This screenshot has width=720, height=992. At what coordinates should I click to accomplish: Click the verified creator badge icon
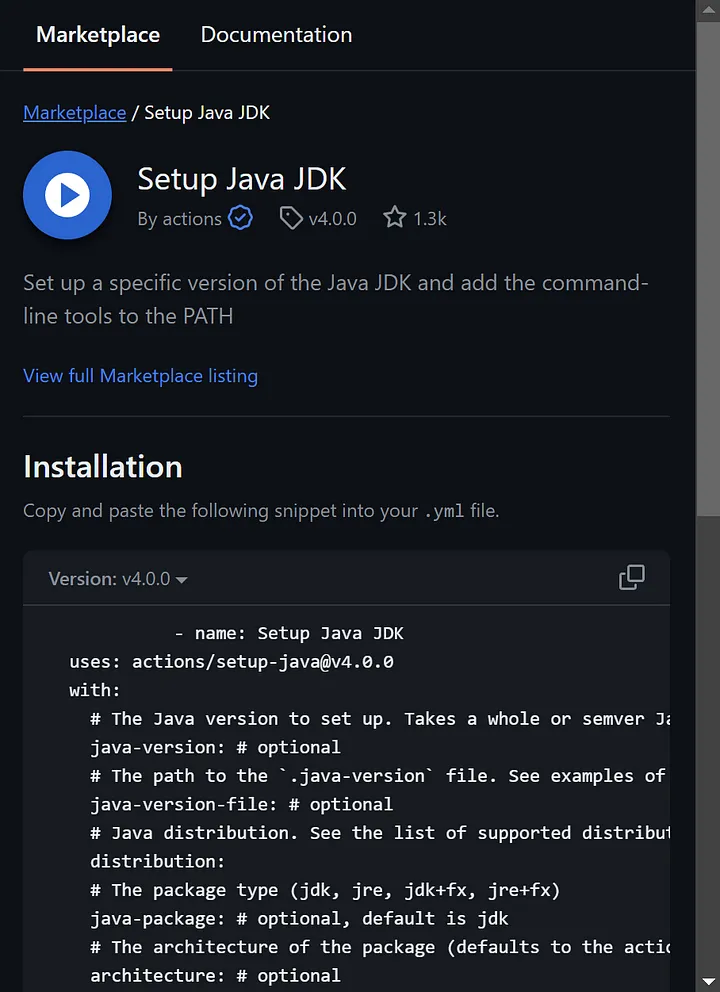coord(240,218)
